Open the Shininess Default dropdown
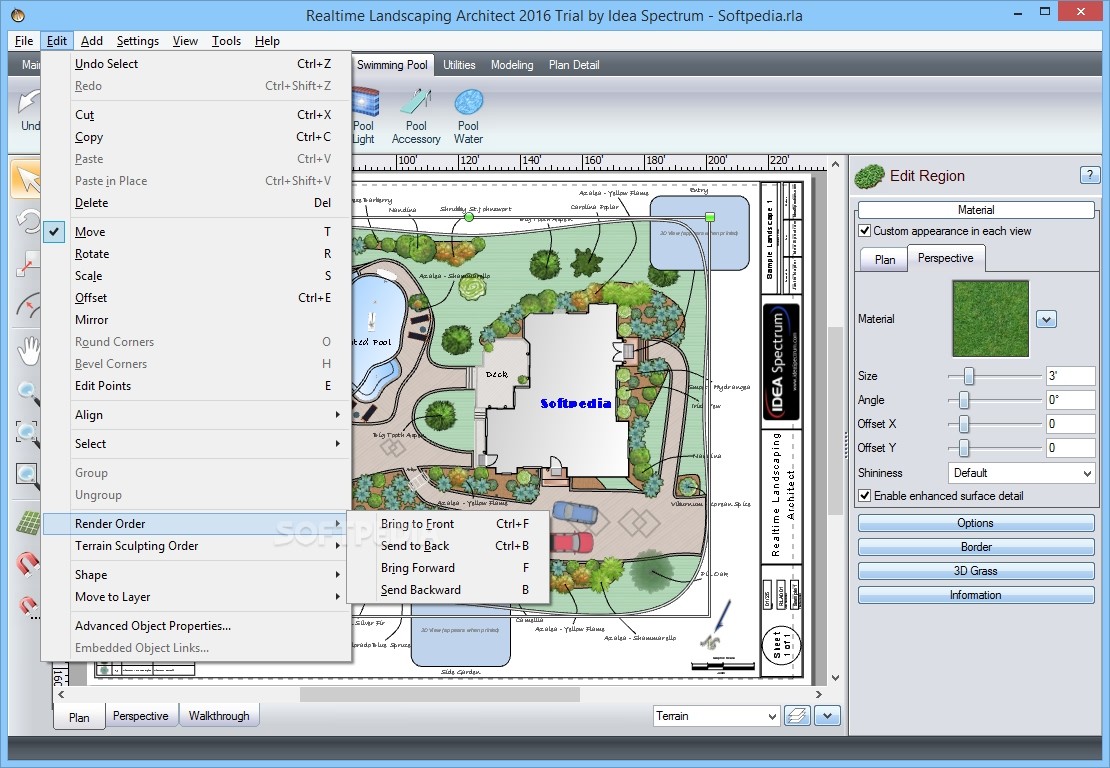Image resolution: width=1110 pixels, height=768 pixels. coord(1022,473)
